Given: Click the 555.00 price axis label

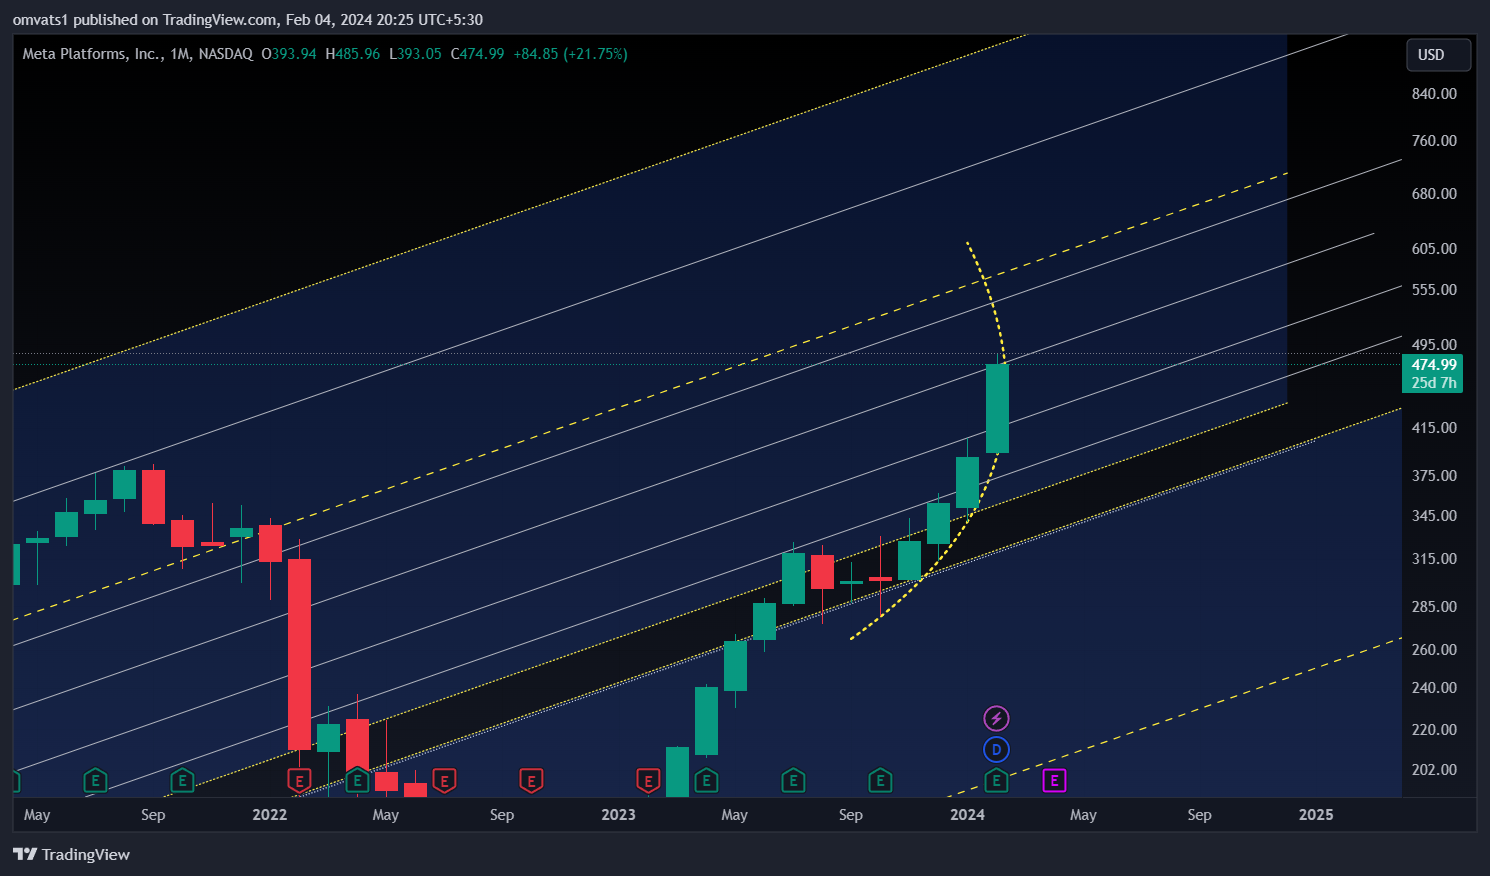Looking at the screenshot, I should point(1434,289).
